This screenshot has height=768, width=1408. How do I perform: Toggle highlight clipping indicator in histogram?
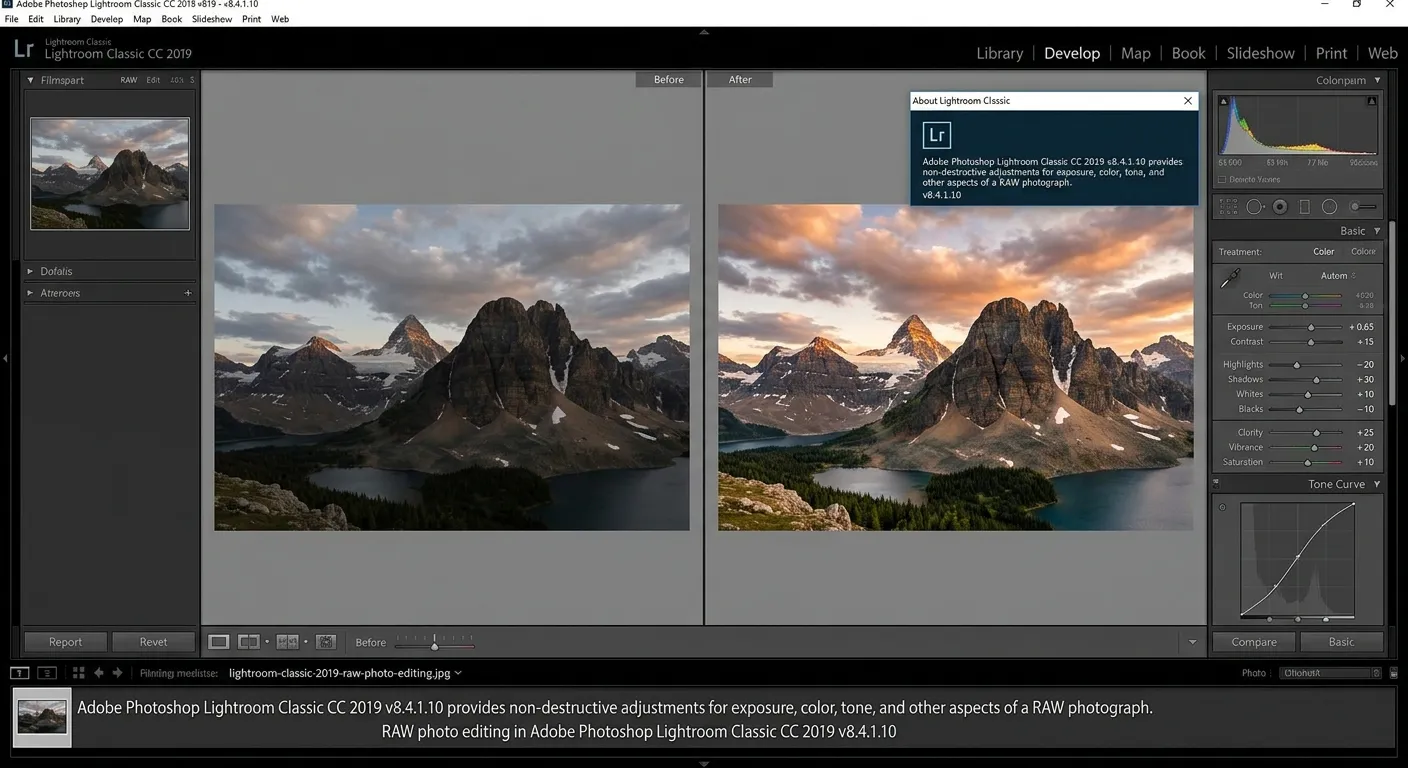coord(1372,101)
